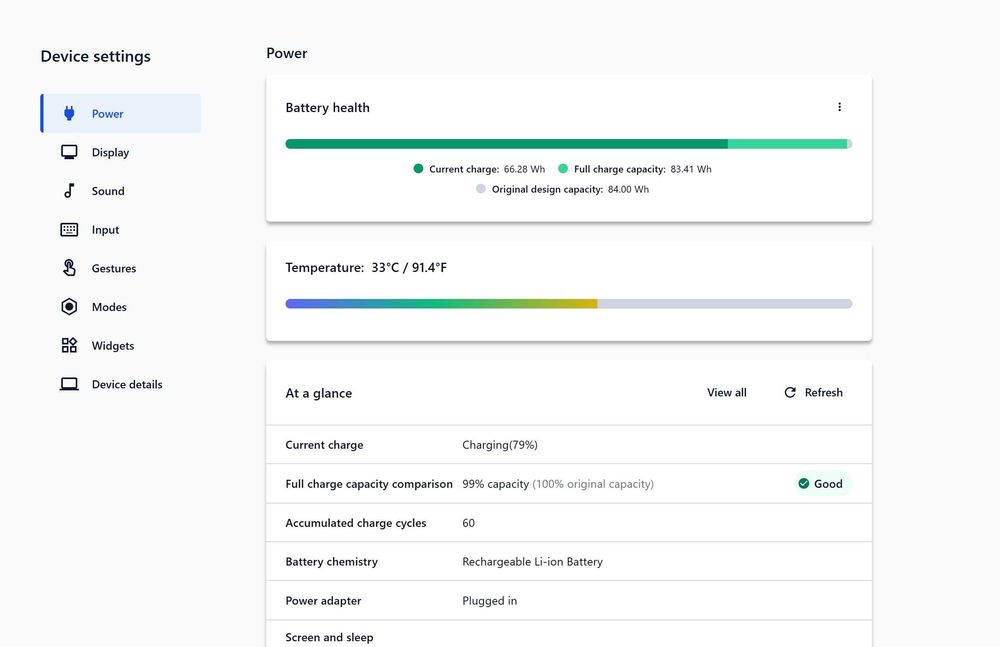Click the Refresh circular arrow icon
1000x647 pixels.
pos(790,393)
